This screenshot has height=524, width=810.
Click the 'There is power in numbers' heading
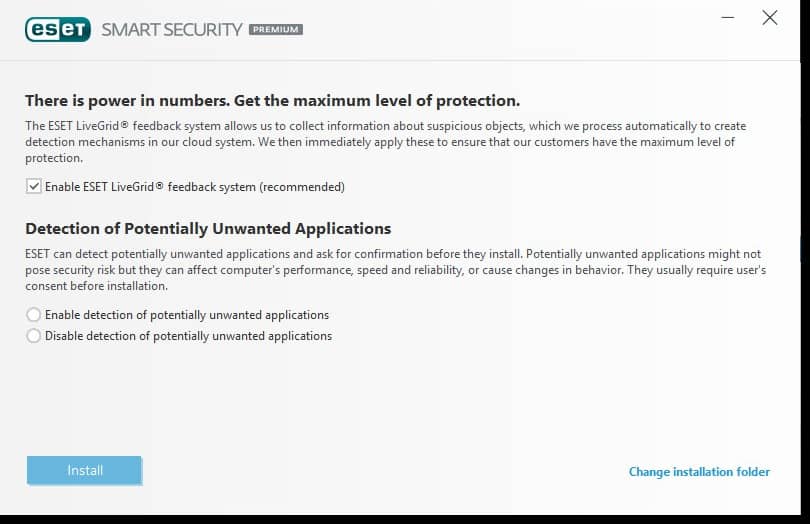click(x=272, y=101)
